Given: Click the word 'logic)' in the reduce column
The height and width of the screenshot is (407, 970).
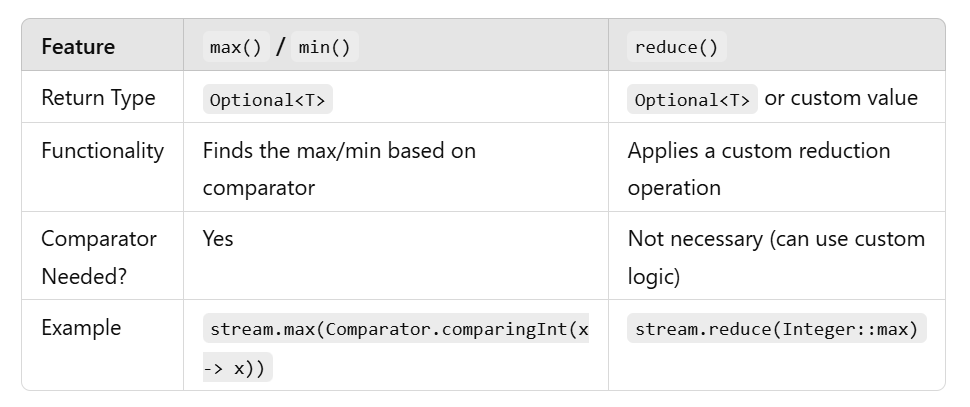Looking at the screenshot, I should coord(654,276).
